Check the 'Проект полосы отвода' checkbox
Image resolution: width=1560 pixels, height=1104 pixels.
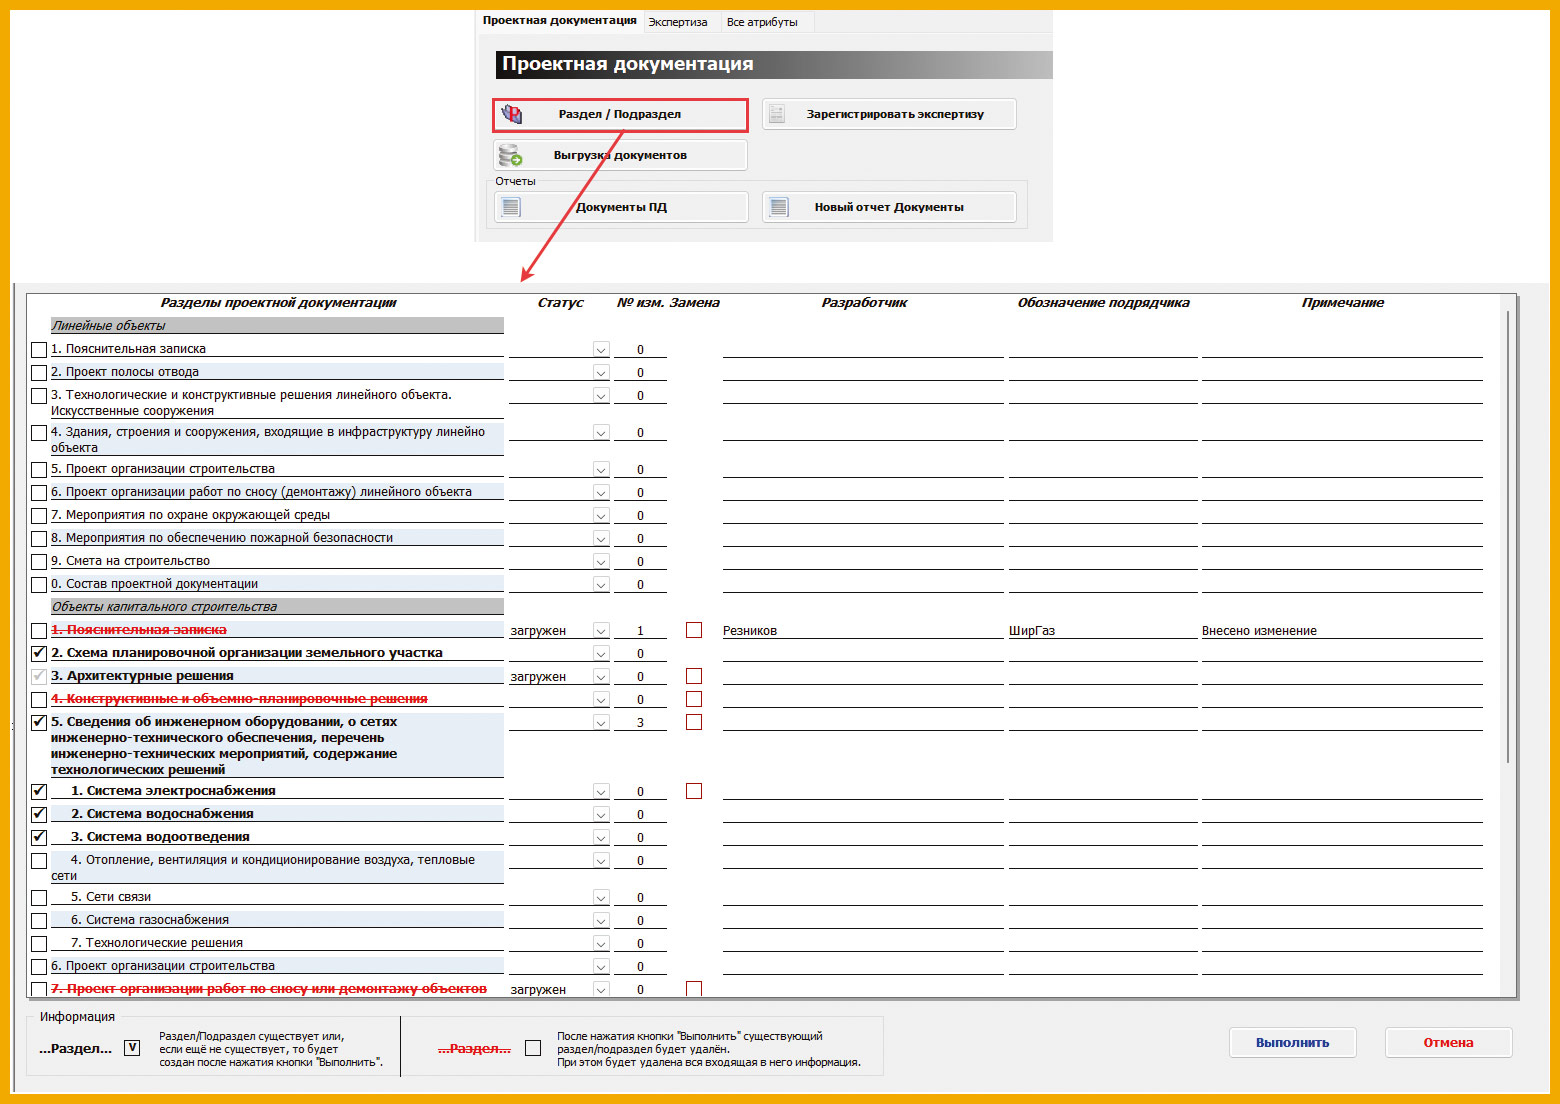point(39,373)
